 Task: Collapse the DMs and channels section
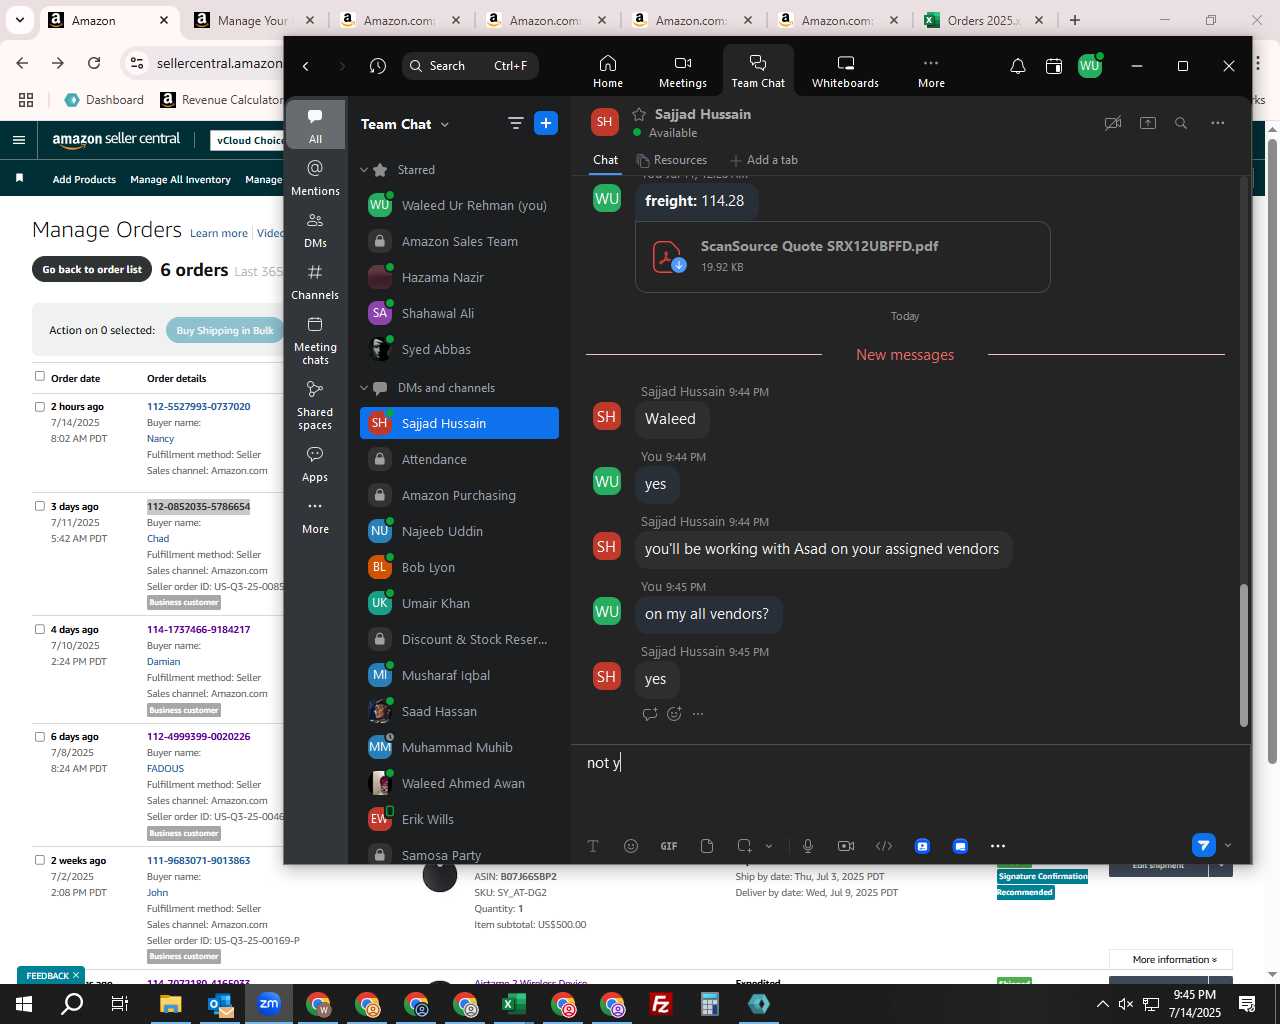(364, 388)
